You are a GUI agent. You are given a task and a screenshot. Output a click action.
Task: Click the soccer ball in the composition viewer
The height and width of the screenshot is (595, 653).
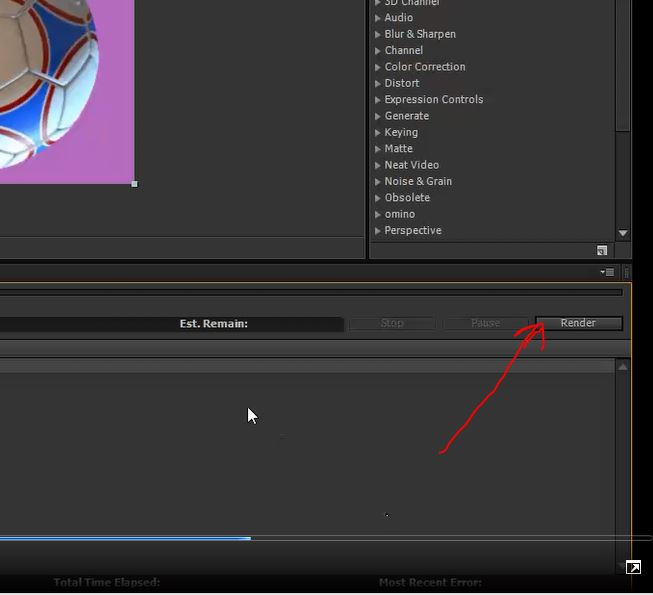45,80
